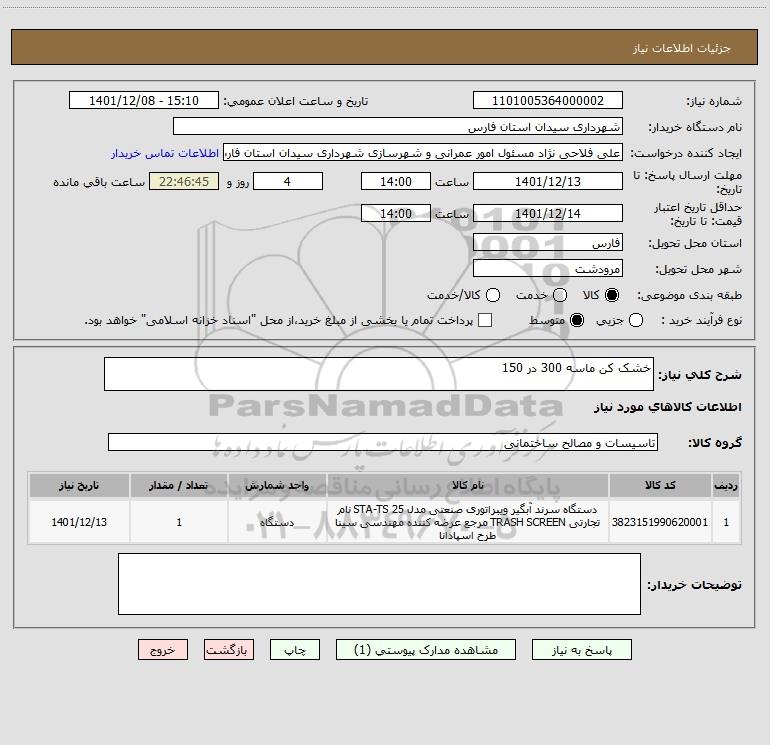
Task: Click the response deadline date 1401/12/13 field
Action: click(548, 181)
